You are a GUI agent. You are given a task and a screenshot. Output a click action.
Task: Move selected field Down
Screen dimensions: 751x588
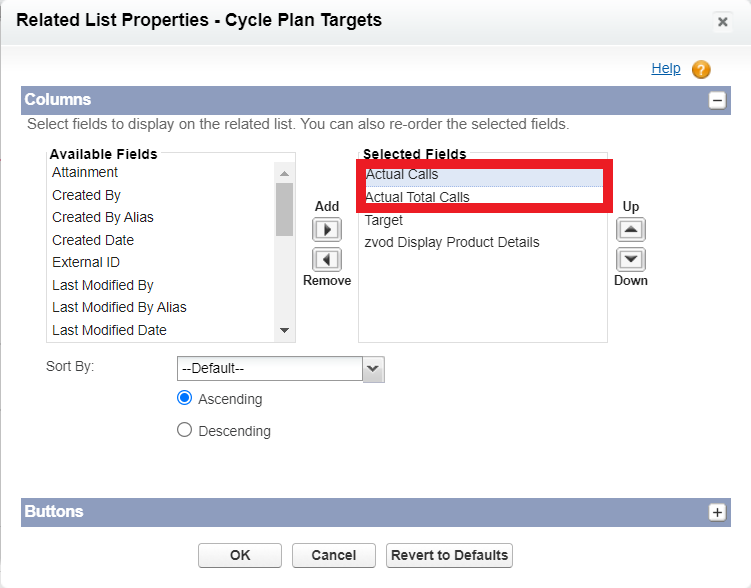tap(630, 260)
